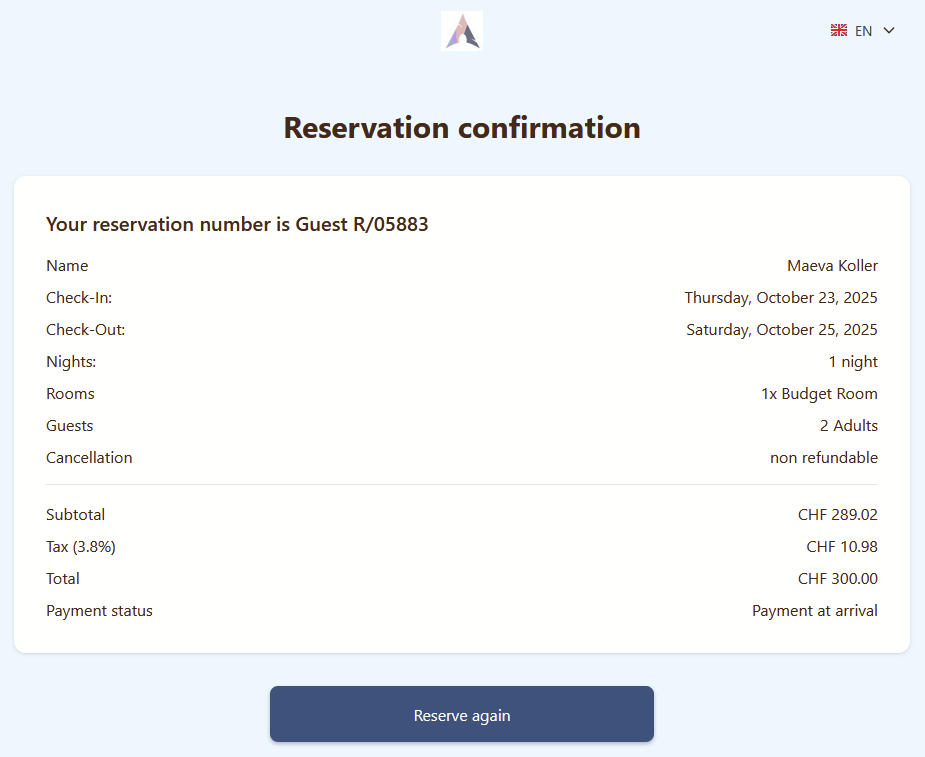Click the check-out date Saturday, October 25
Viewport: 925px width, 757px height.
pyautogui.click(x=782, y=330)
